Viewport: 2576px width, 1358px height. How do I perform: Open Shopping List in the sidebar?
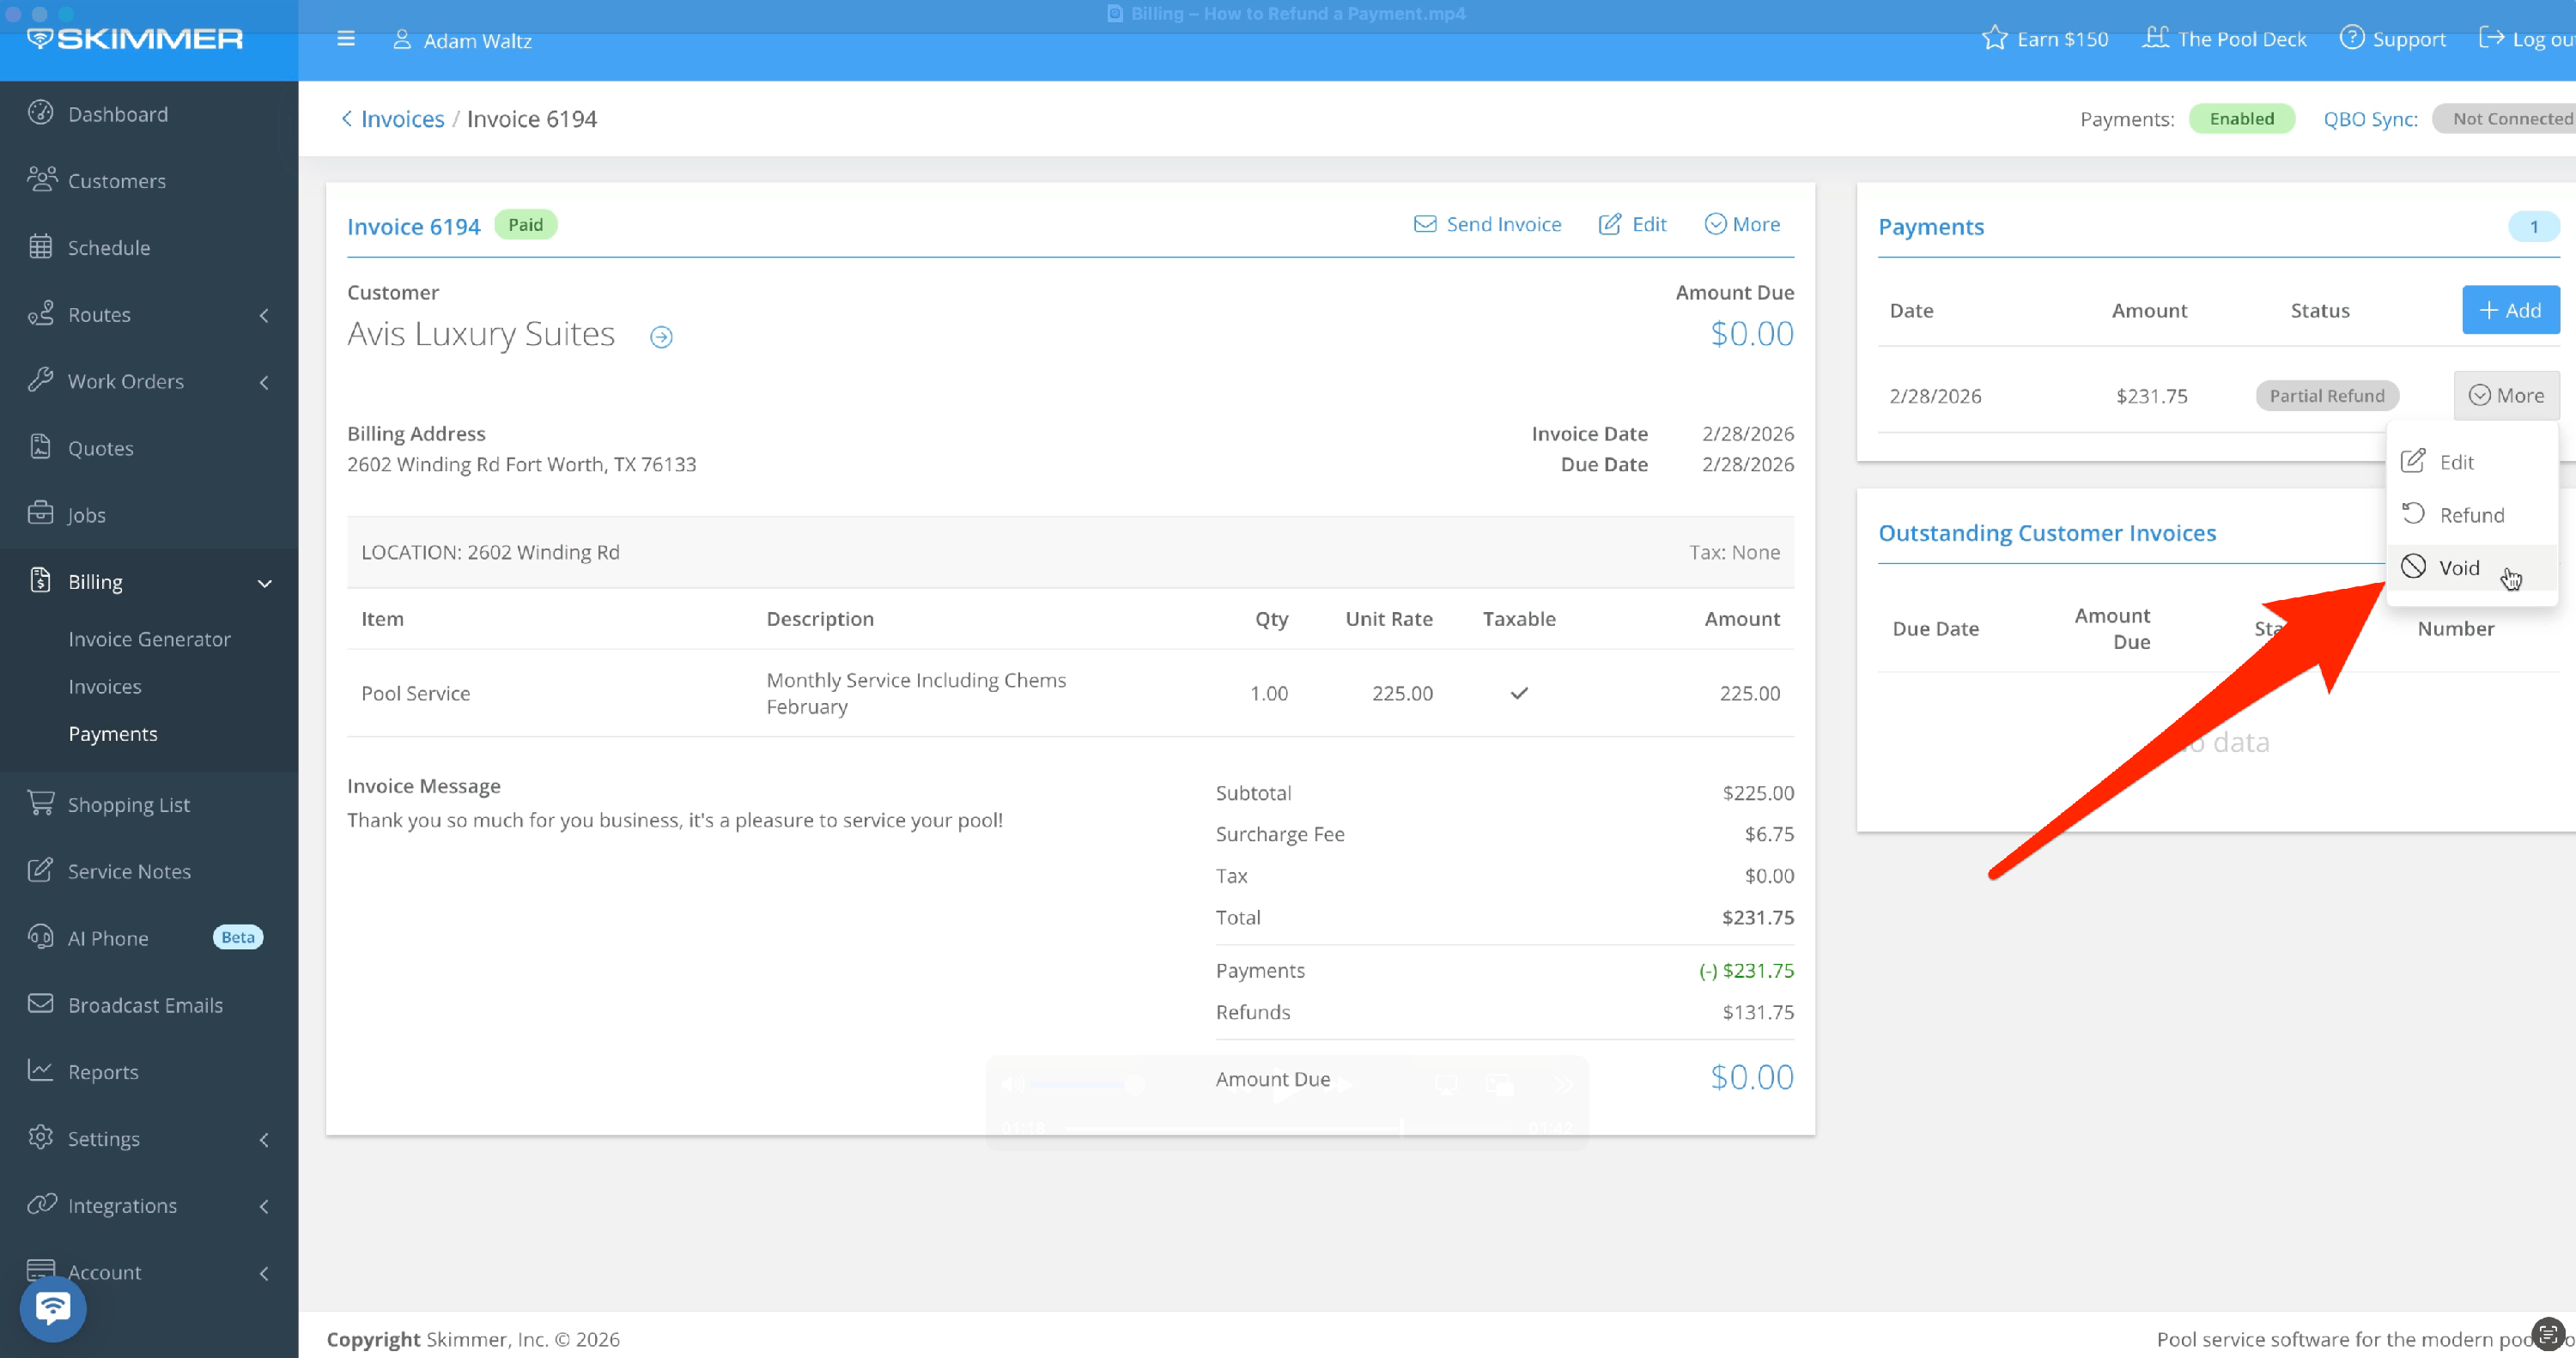128,804
